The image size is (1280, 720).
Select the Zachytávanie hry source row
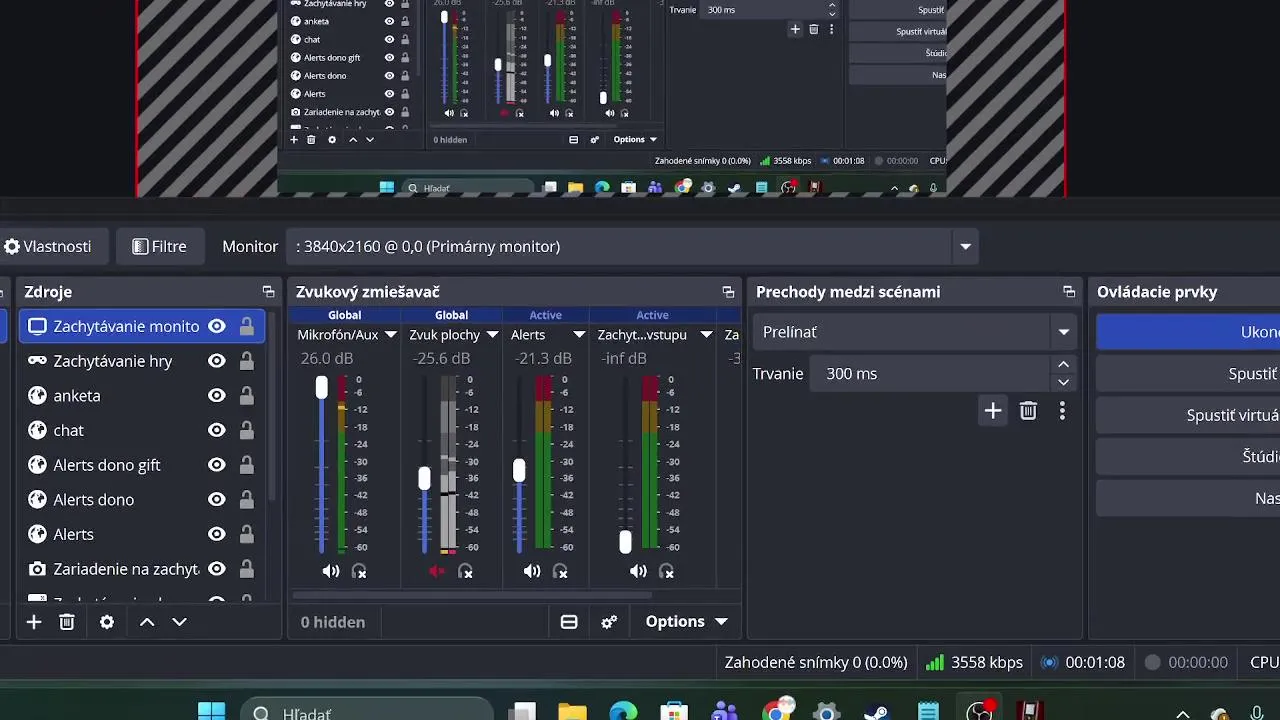142,361
